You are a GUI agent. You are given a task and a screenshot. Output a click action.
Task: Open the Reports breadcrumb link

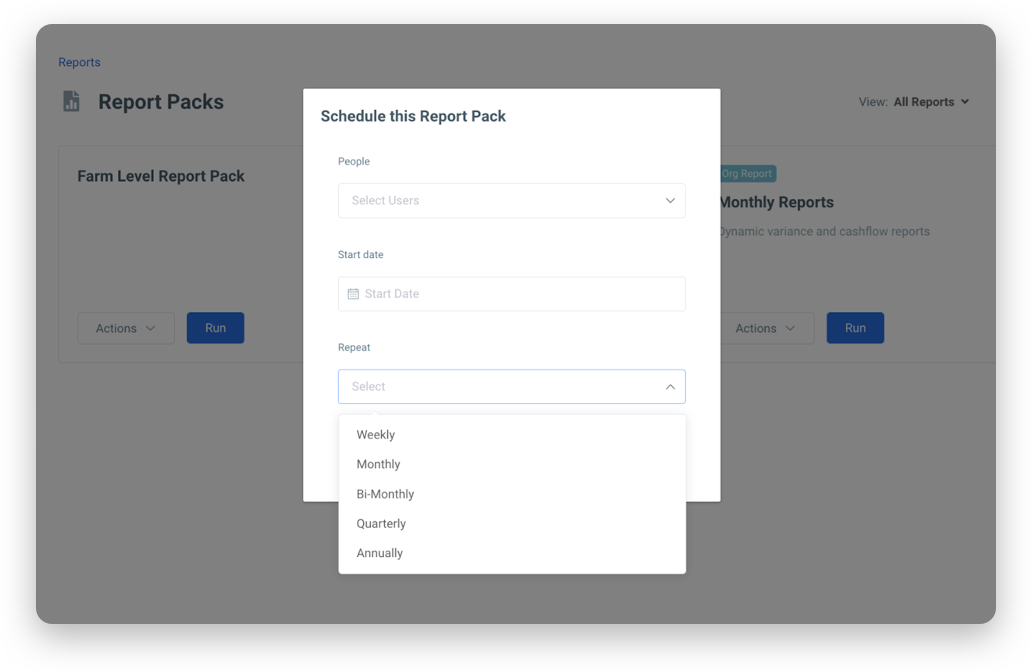(79, 62)
